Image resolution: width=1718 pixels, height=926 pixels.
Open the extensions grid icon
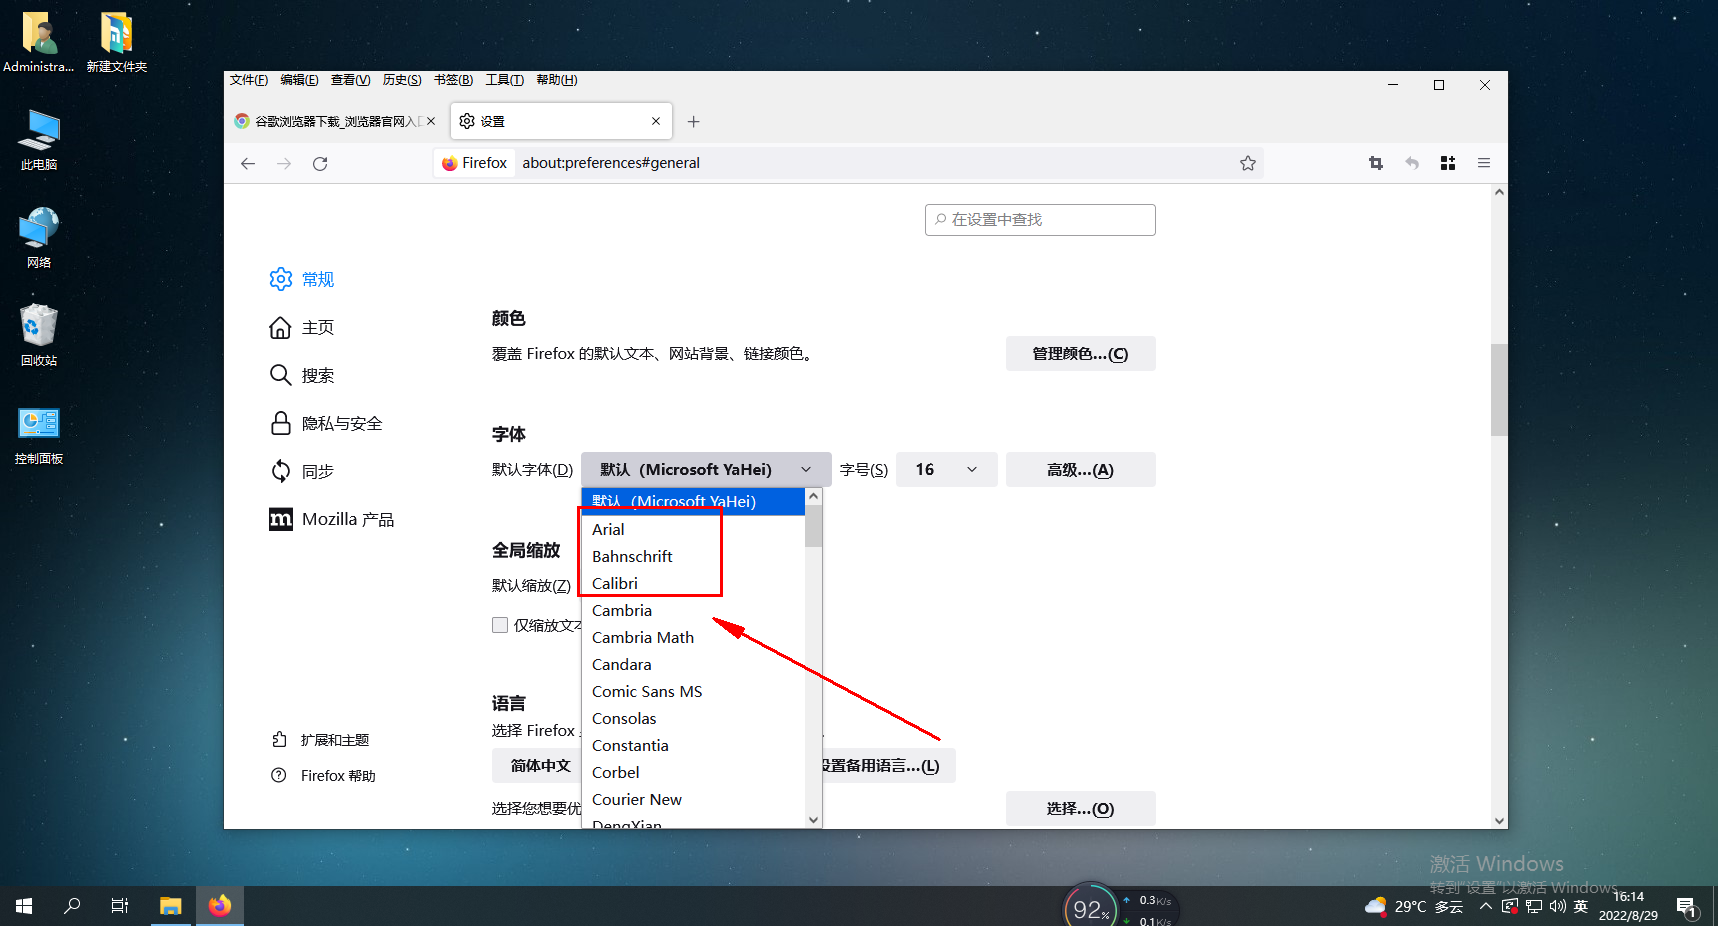click(1448, 163)
